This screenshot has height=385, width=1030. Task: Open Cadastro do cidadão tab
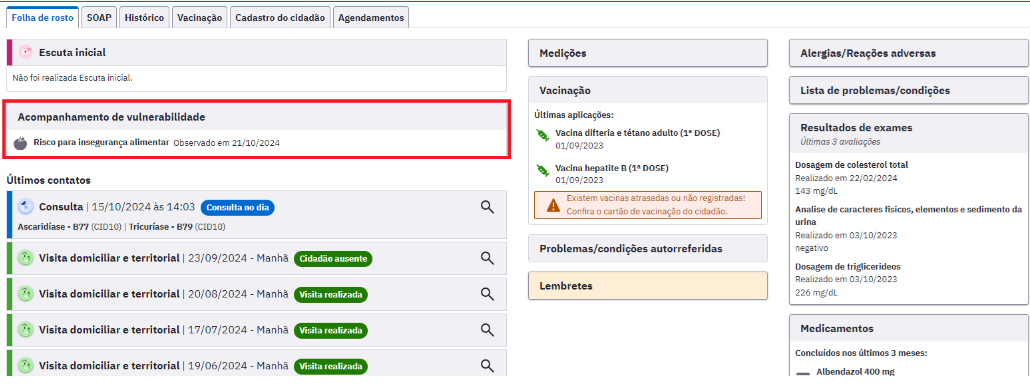tap(280, 18)
